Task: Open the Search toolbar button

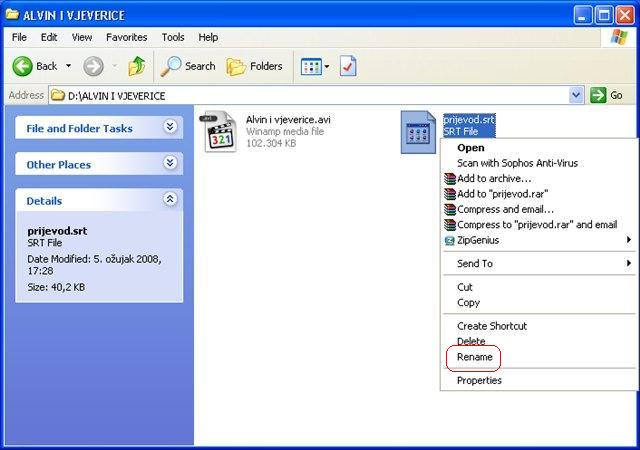Action: pyautogui.click(x=188, y=66)
